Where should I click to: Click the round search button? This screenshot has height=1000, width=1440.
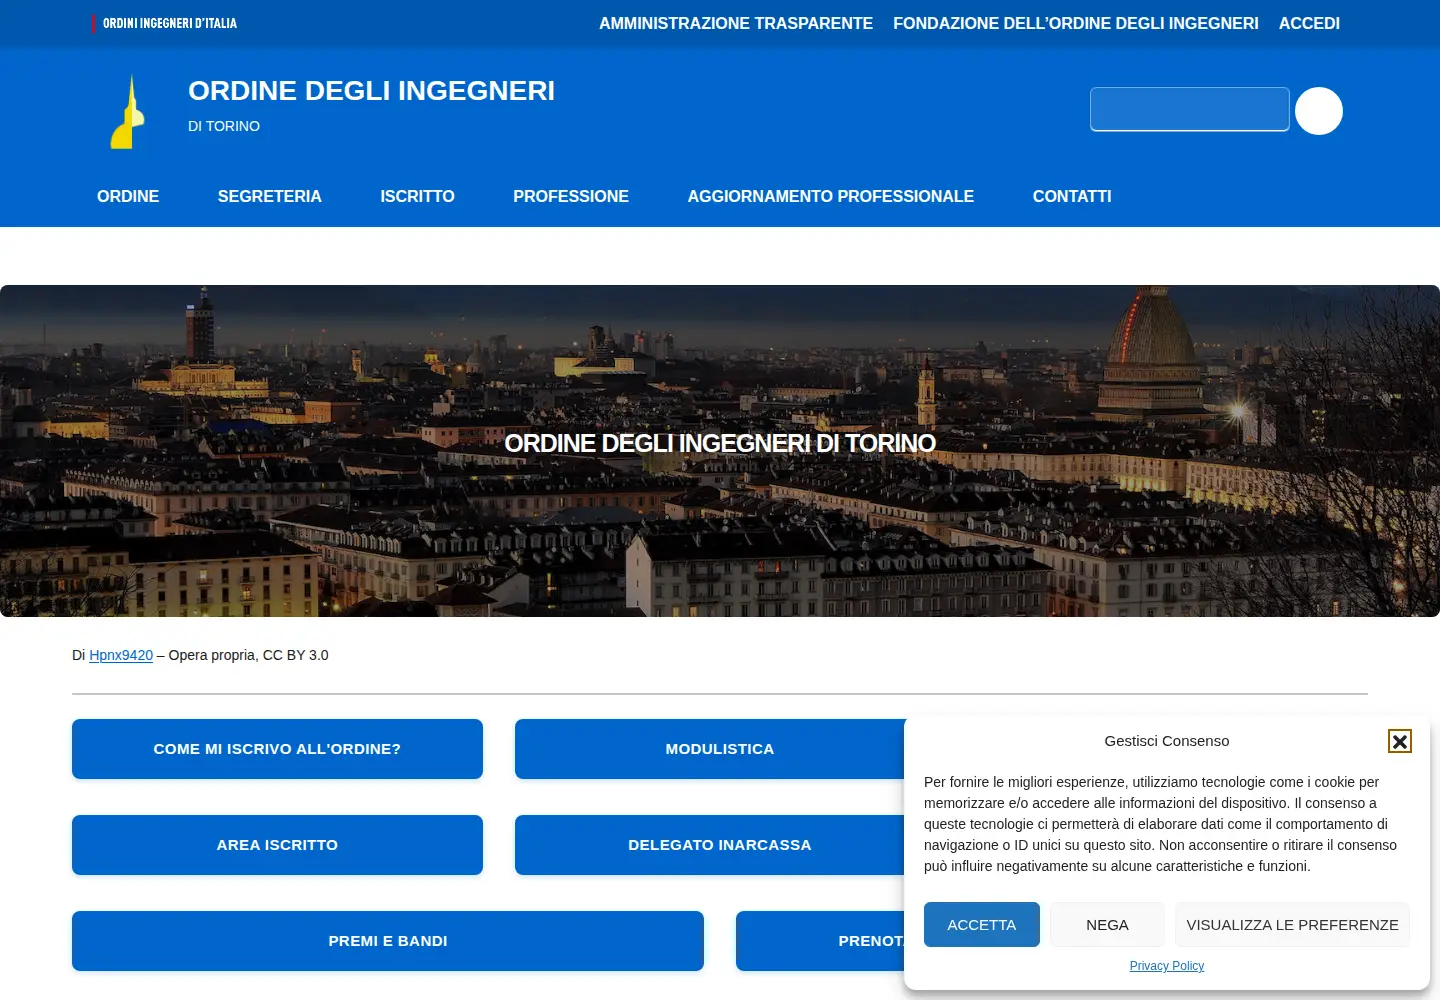coord(1319,111)
